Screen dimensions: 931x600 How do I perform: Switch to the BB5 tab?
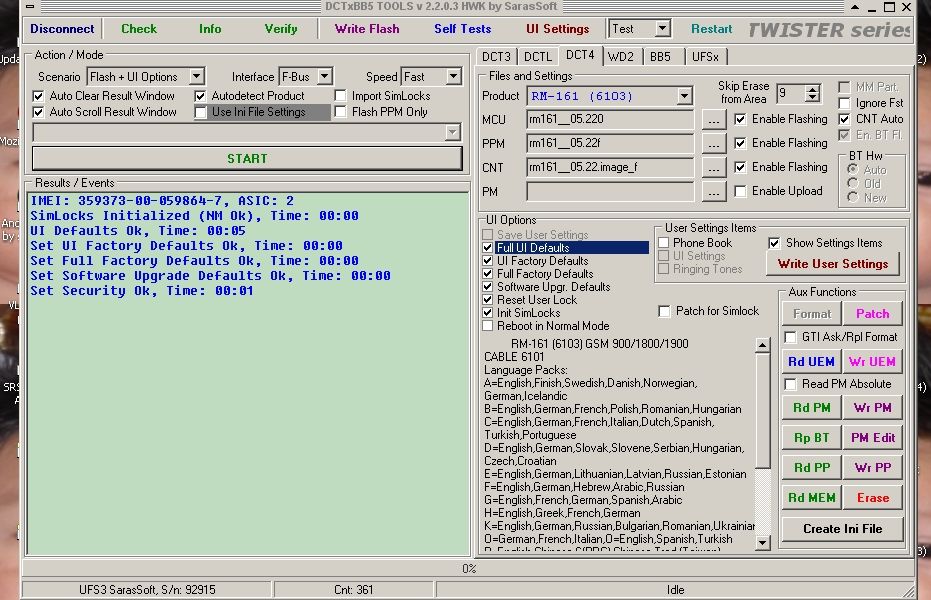pyautogui.click(x=661, y=57)
